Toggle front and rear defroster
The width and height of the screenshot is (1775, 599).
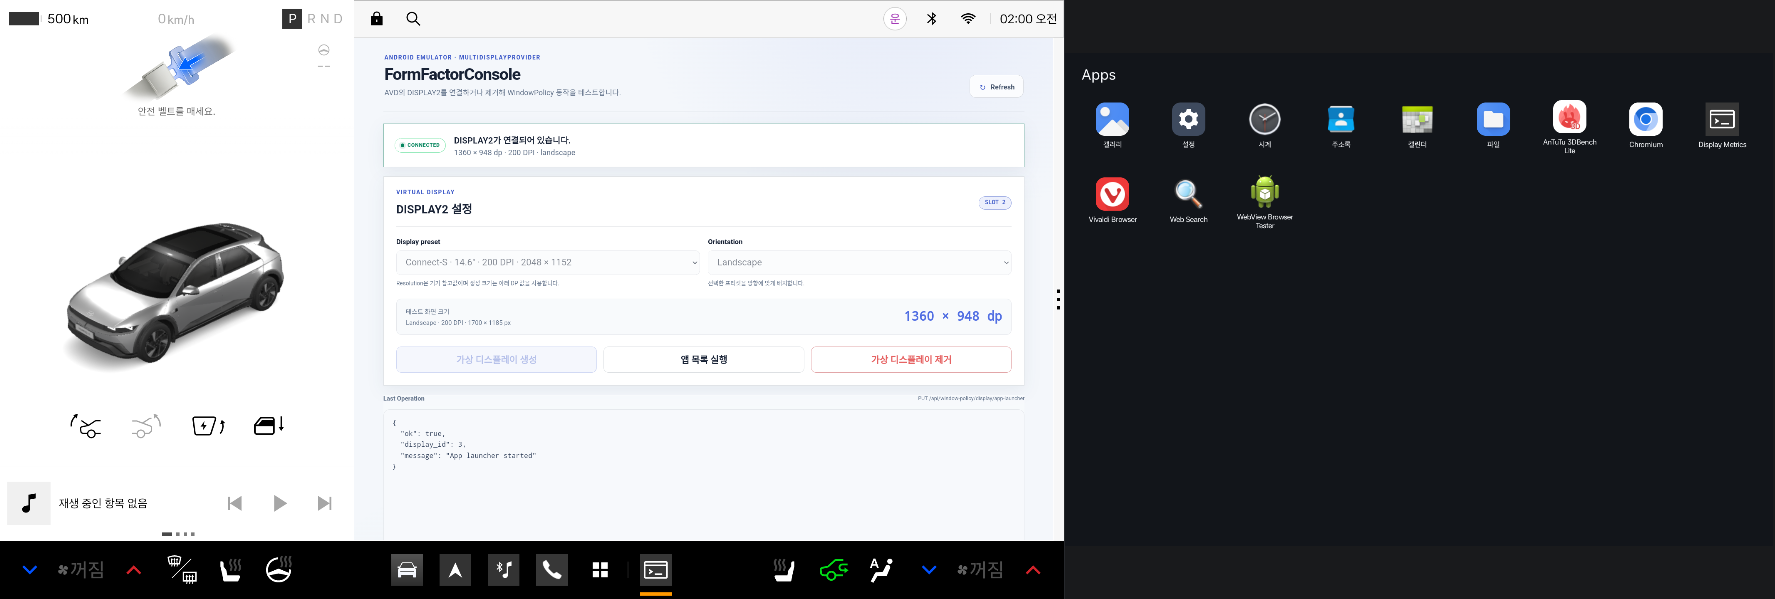(x=182, y=569)
